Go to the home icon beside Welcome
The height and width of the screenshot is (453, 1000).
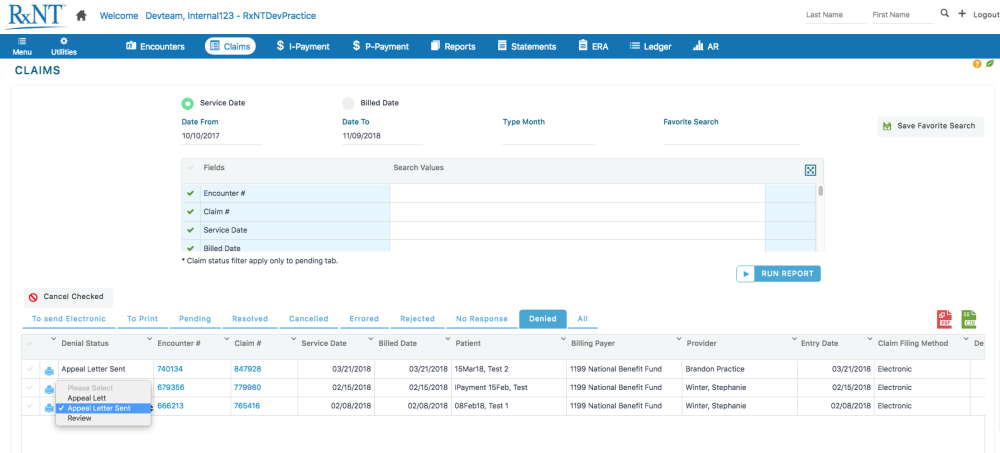click(81, 15)
